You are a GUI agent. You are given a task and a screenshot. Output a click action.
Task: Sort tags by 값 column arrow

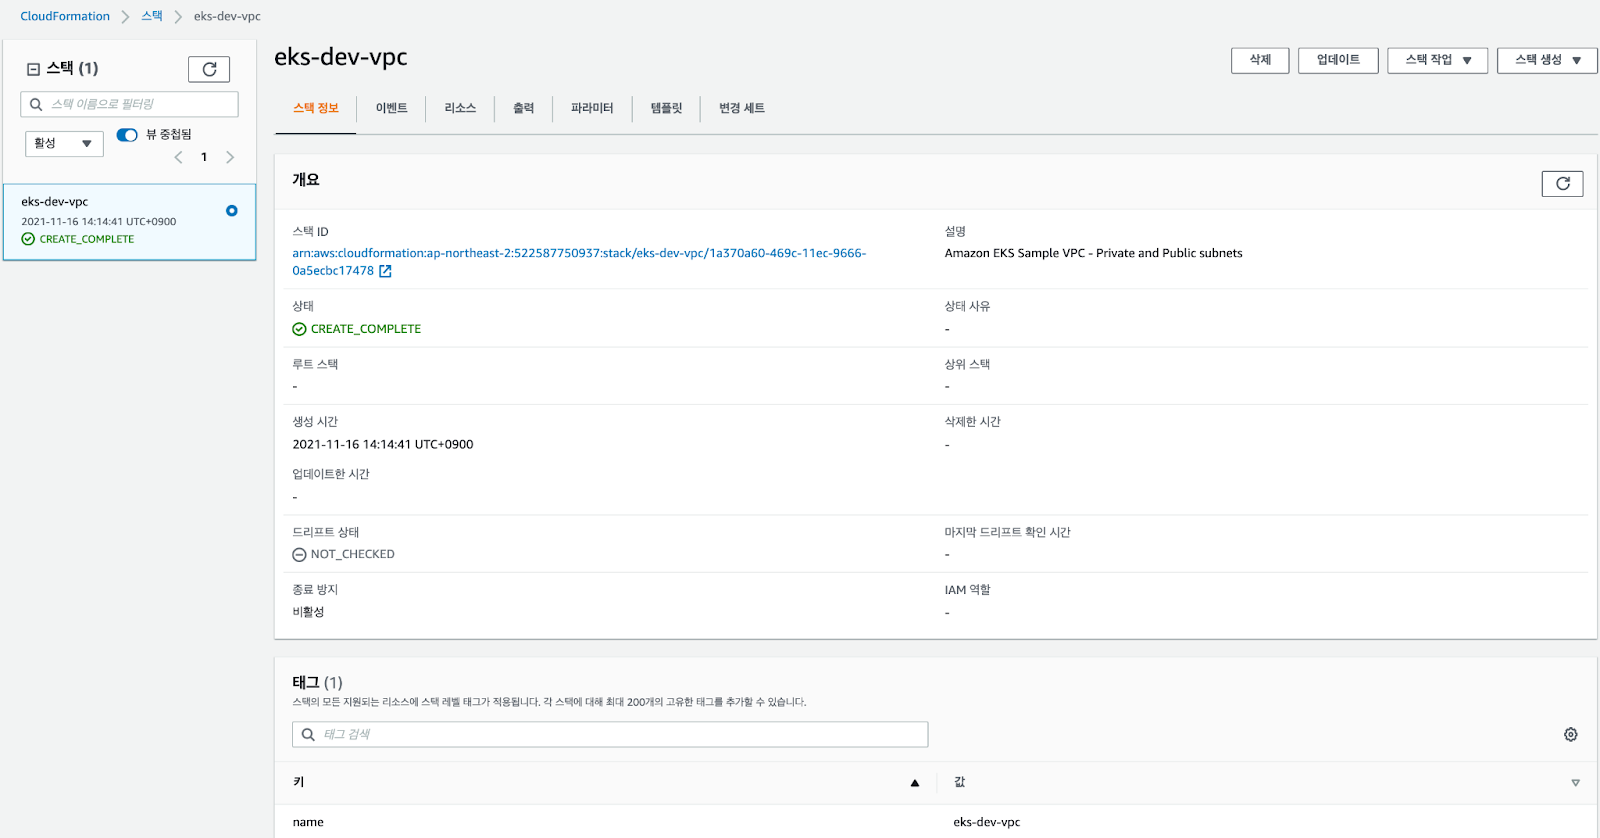pos(1575,783)
